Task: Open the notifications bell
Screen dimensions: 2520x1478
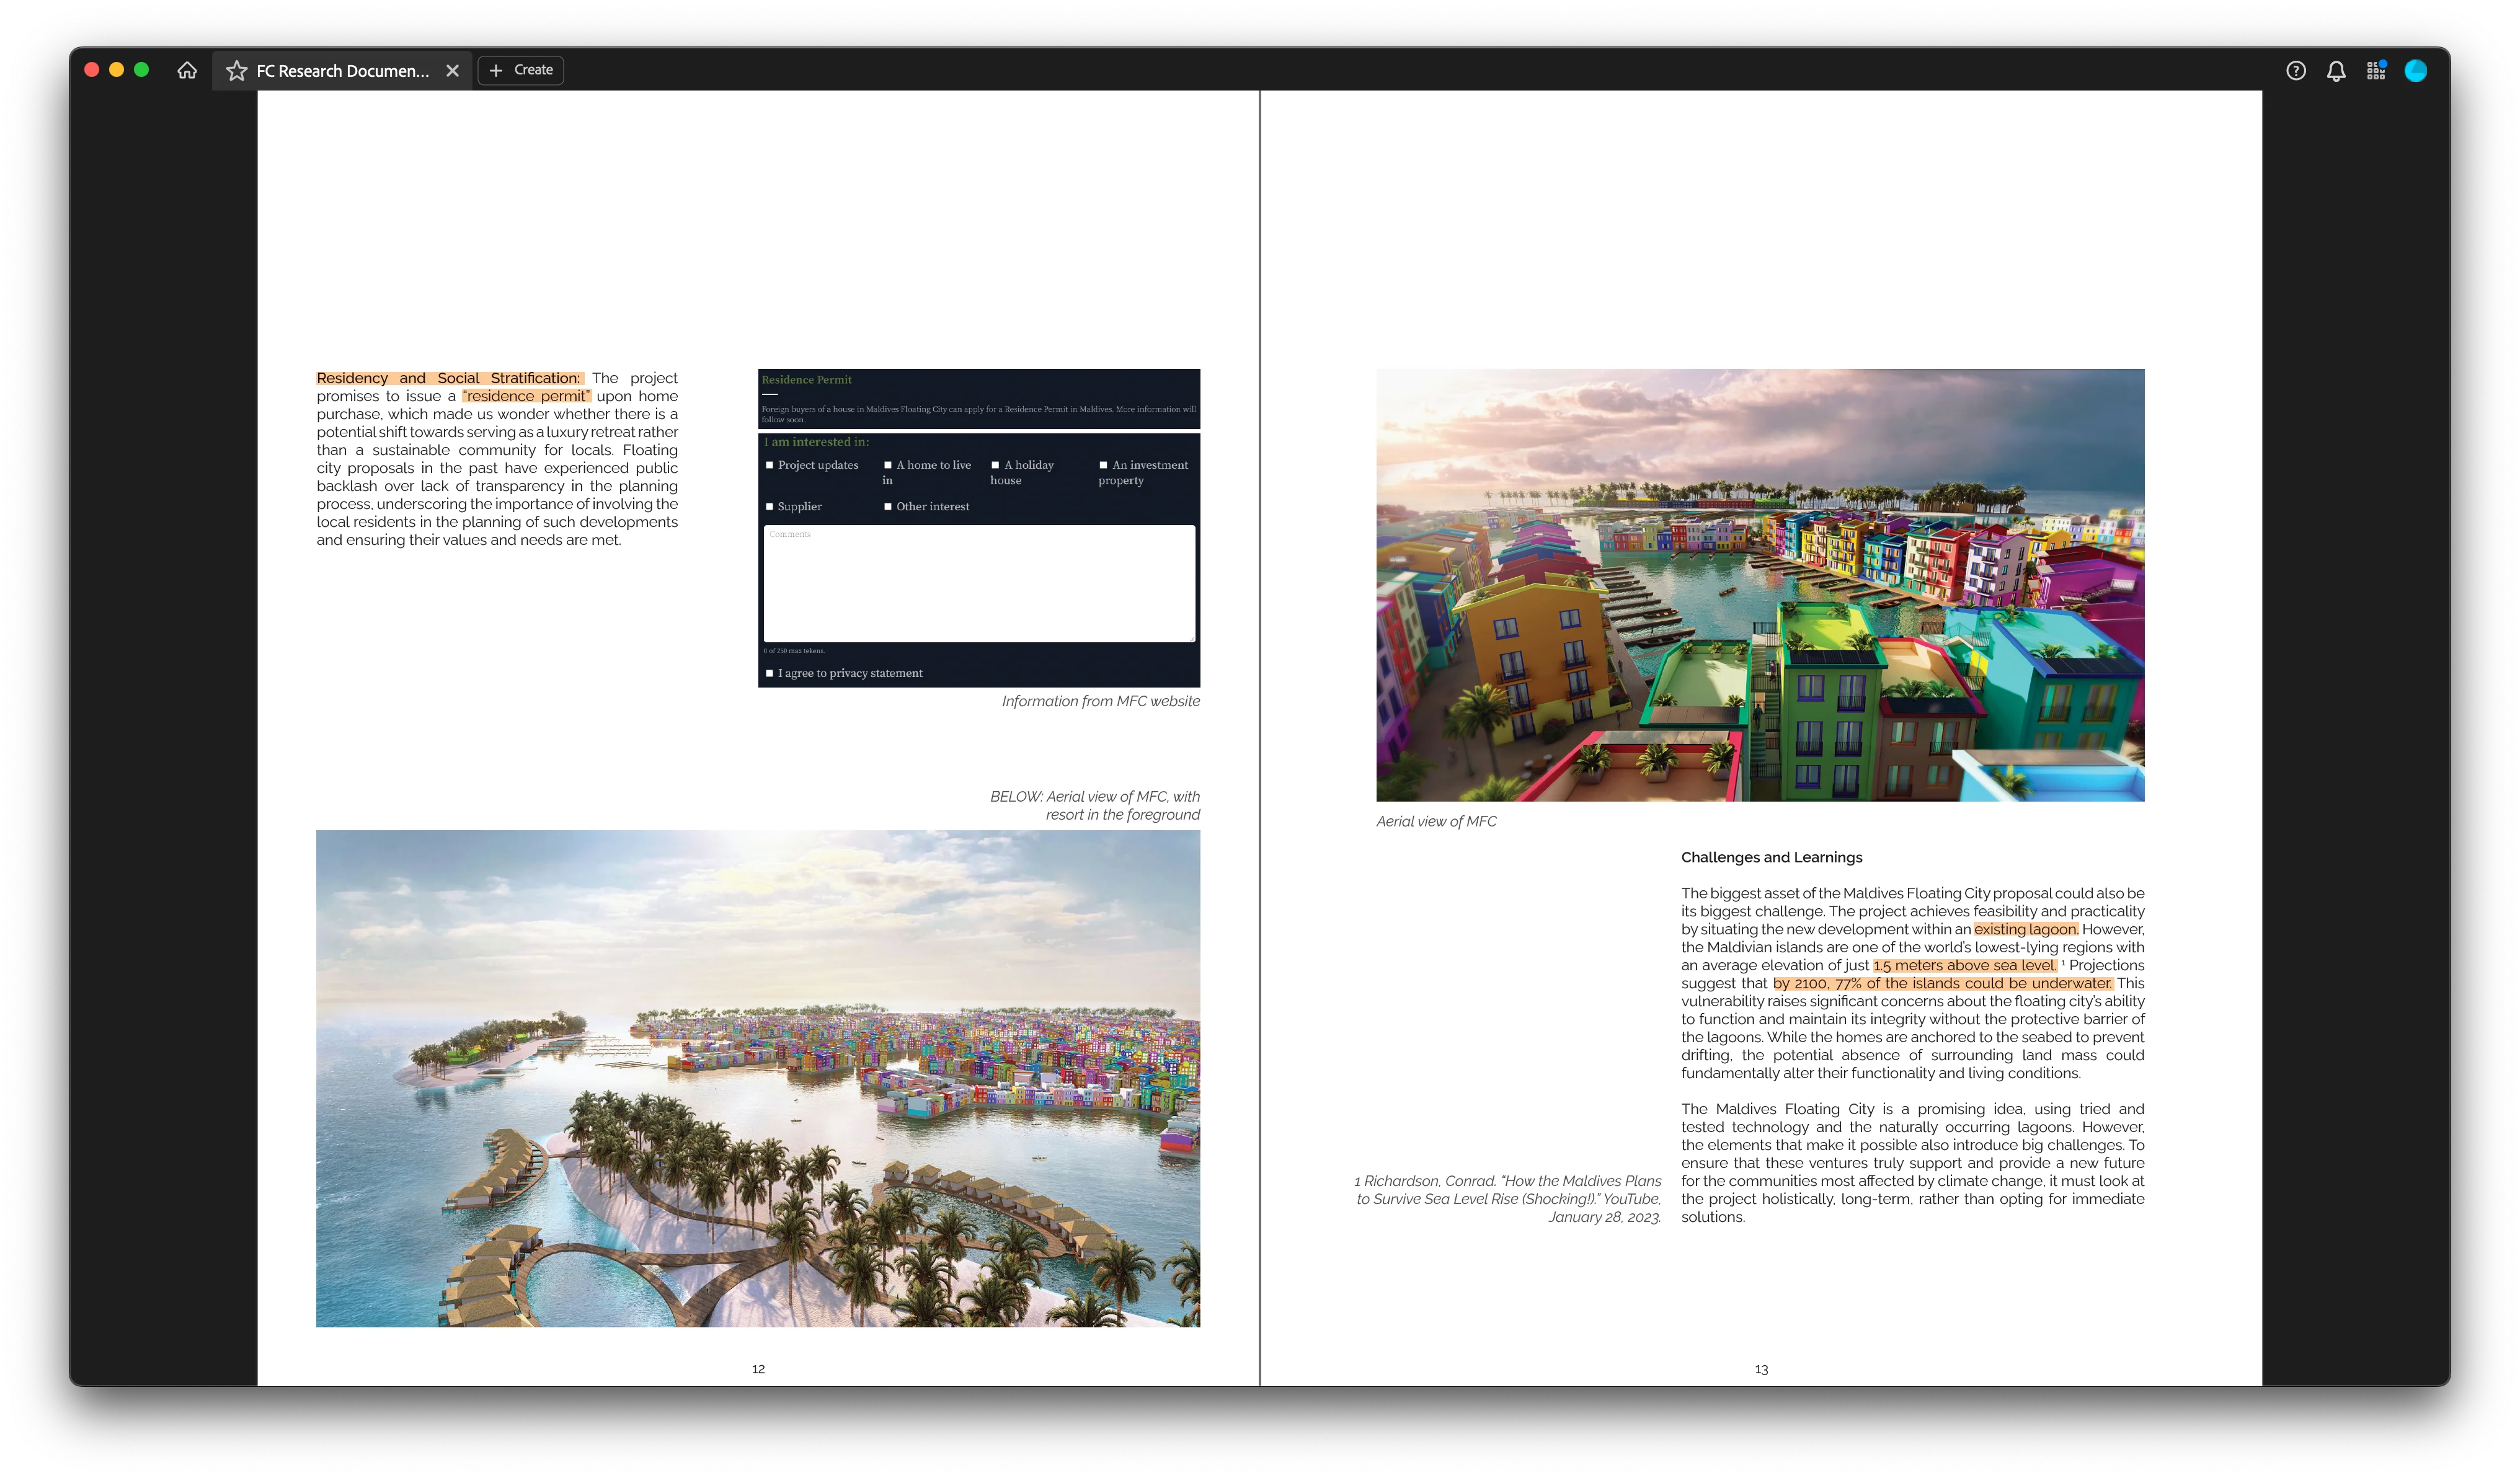Action: pos(2336,71)
